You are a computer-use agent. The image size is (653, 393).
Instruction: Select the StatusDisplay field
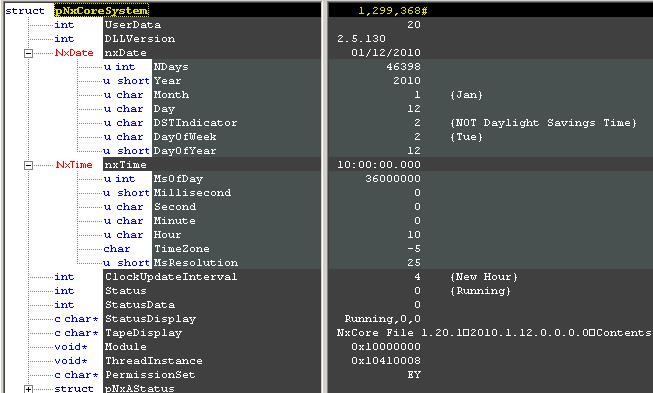click(x=150, y=319)
